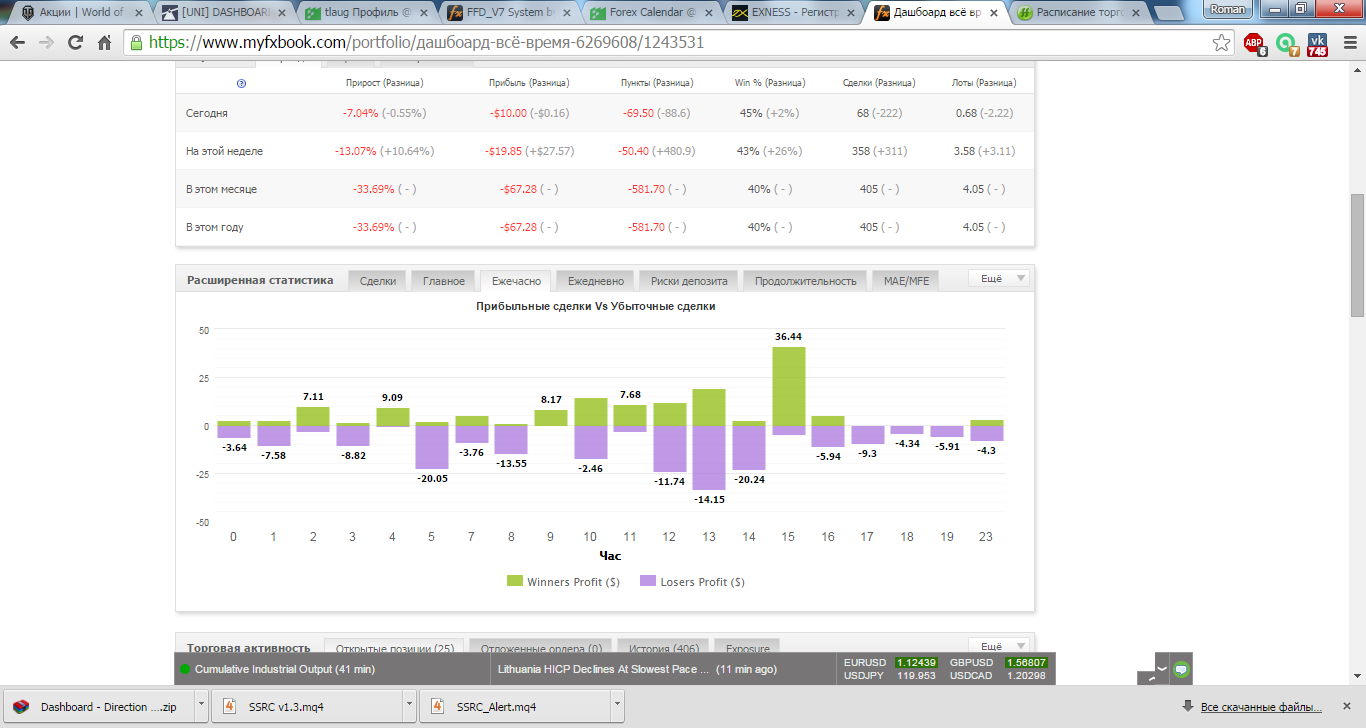This screenshot has height=728, width=1366.
Task: Click the Cumulative Industrial Output news item
Action: pyautogui.click(x=285, y=669)
